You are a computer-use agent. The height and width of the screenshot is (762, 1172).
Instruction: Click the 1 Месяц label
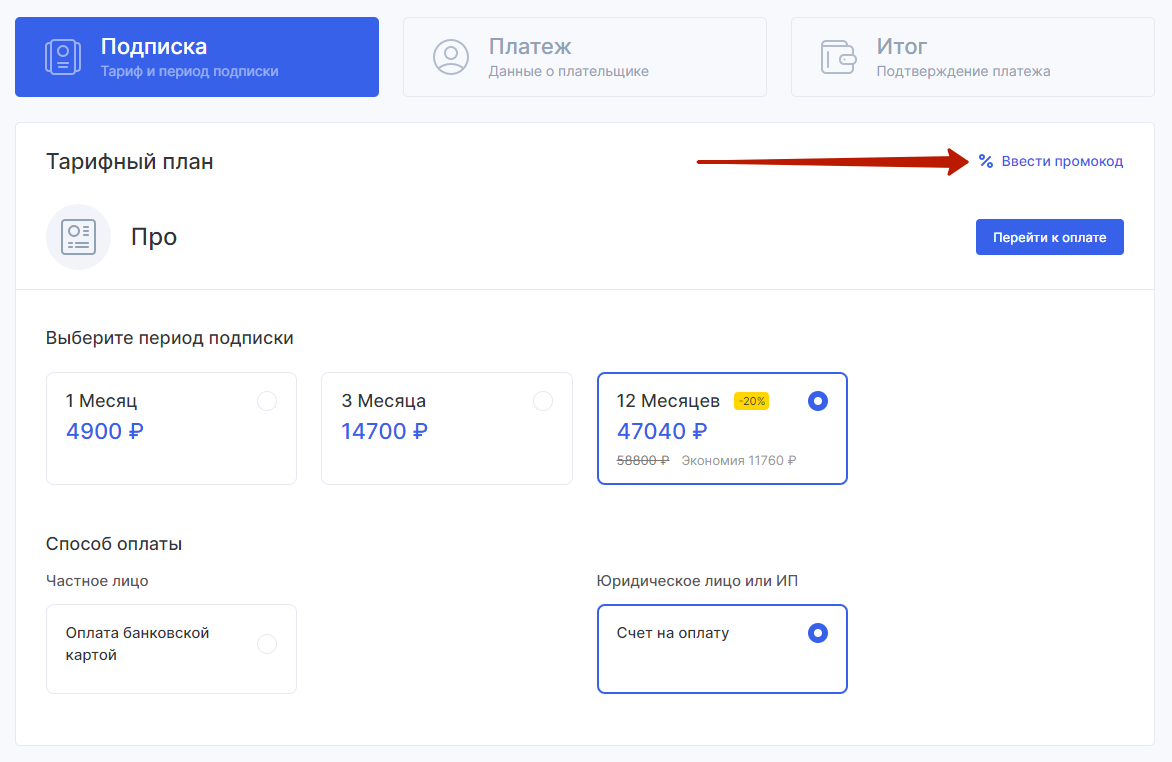102,401
